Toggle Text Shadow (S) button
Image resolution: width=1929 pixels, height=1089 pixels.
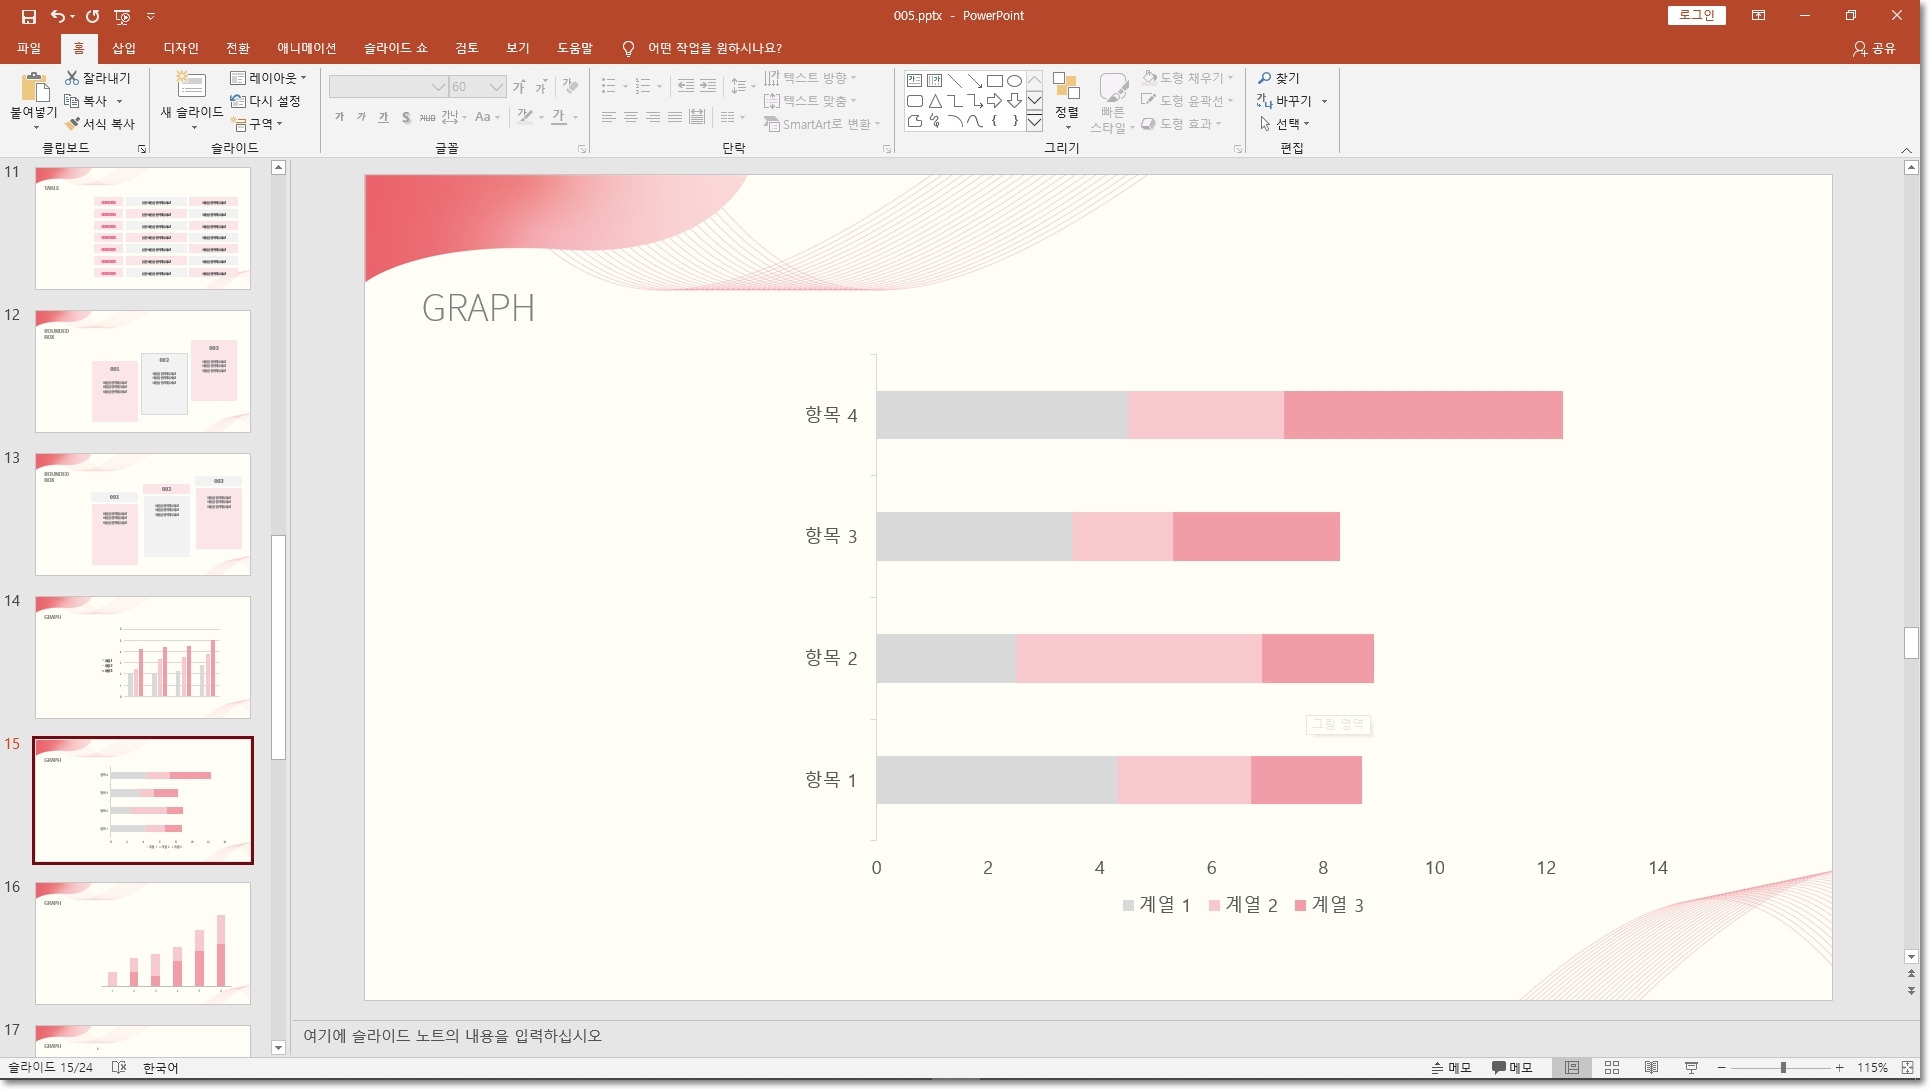click(x=405, y=117)
